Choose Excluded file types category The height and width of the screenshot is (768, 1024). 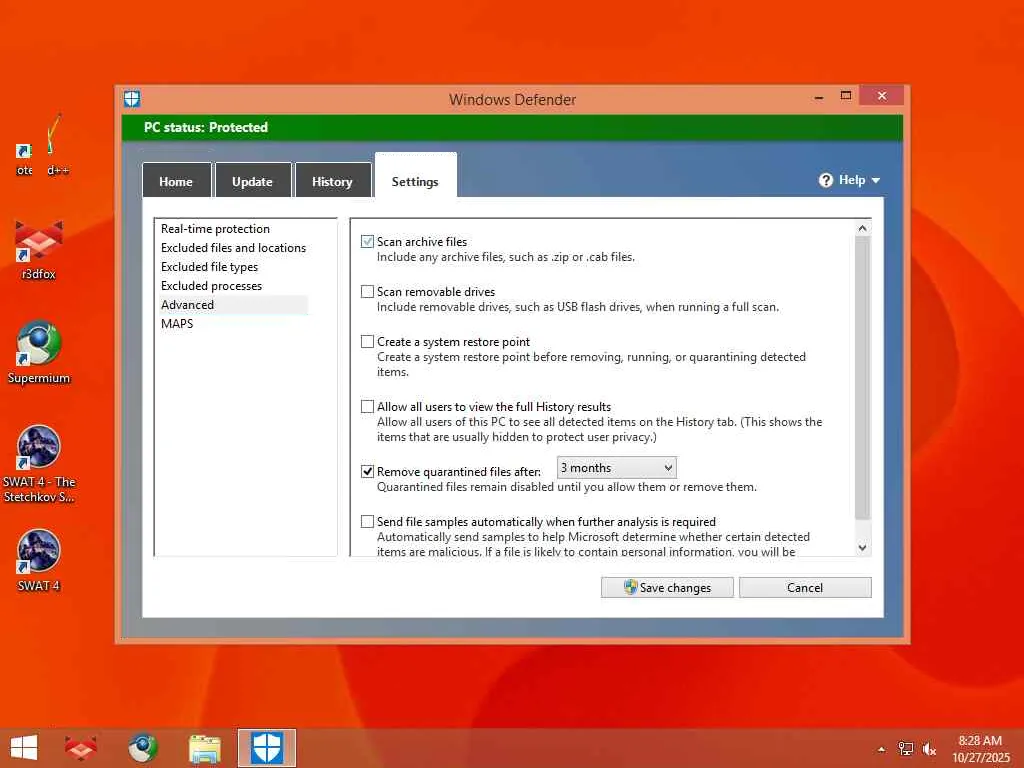(x=209, y=266)
